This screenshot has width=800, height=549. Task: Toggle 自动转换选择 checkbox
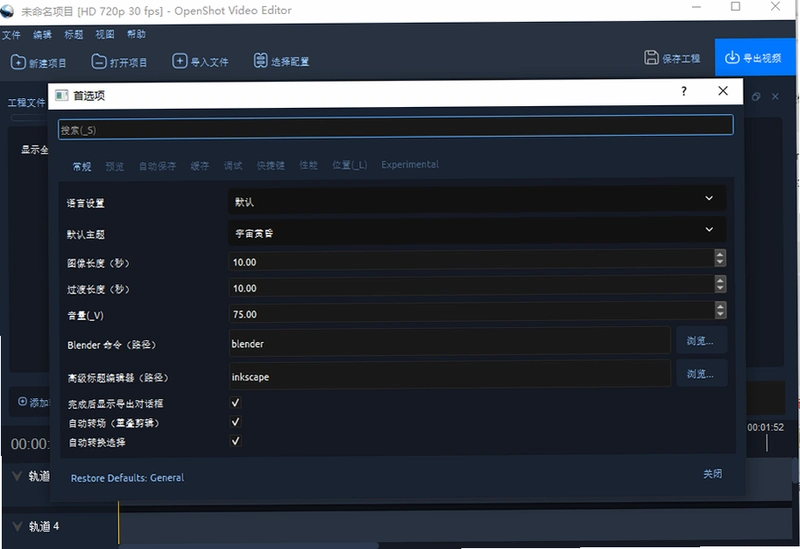(x=235, y=441)
